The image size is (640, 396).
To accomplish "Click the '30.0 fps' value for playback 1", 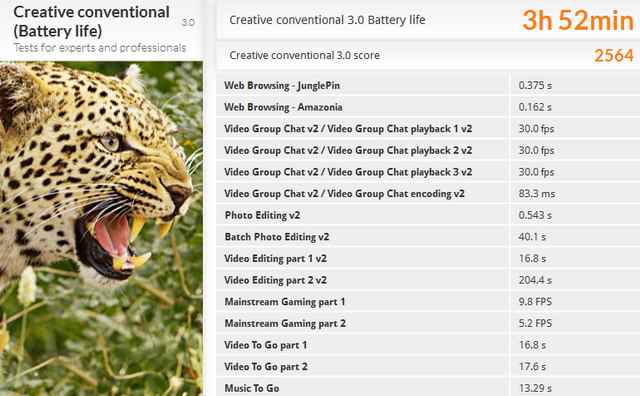I will tap(536, 129).
